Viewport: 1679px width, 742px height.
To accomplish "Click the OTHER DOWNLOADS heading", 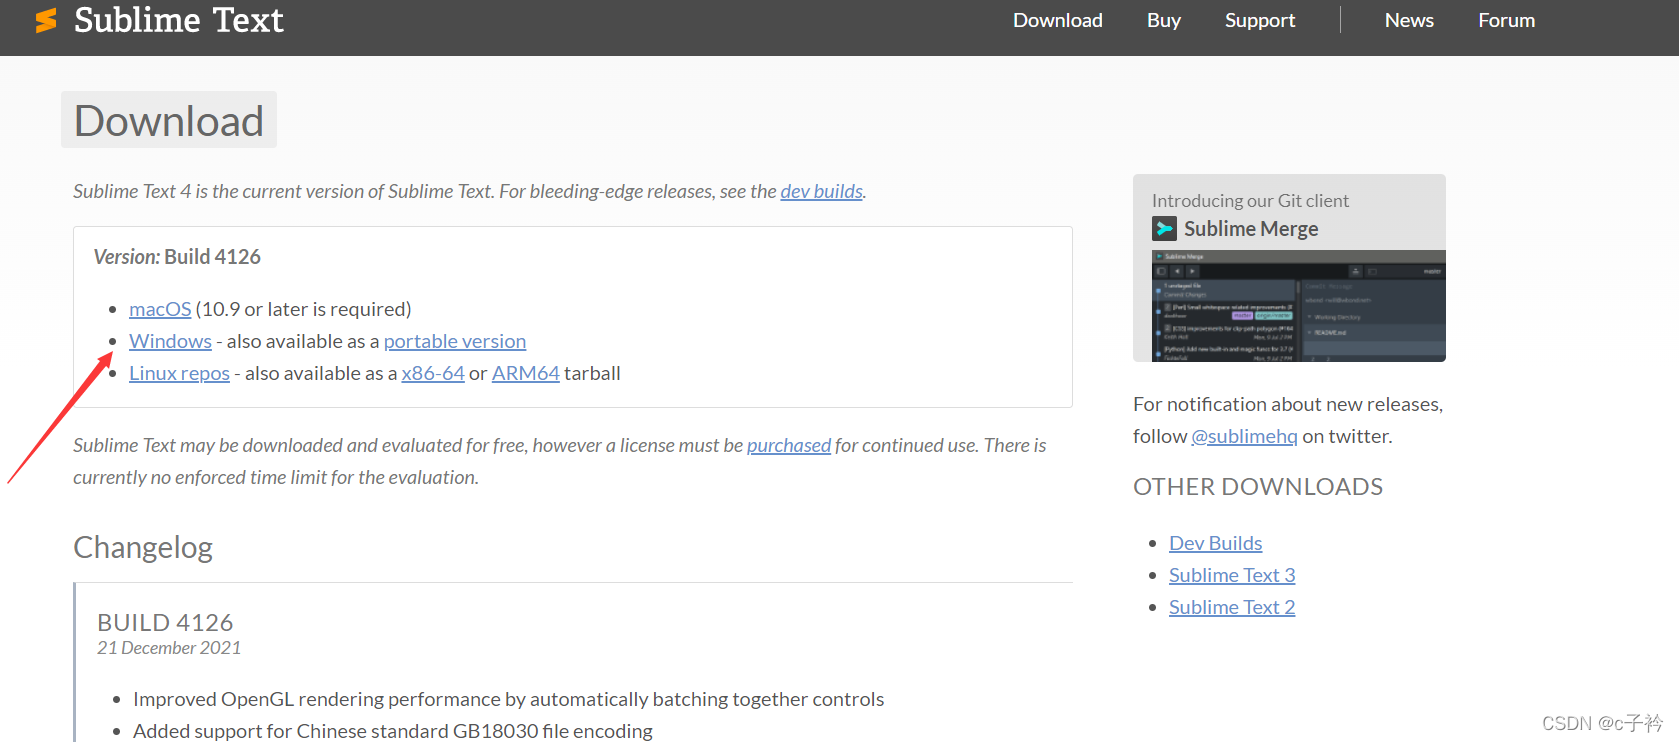I will [x=1258, y=487].
